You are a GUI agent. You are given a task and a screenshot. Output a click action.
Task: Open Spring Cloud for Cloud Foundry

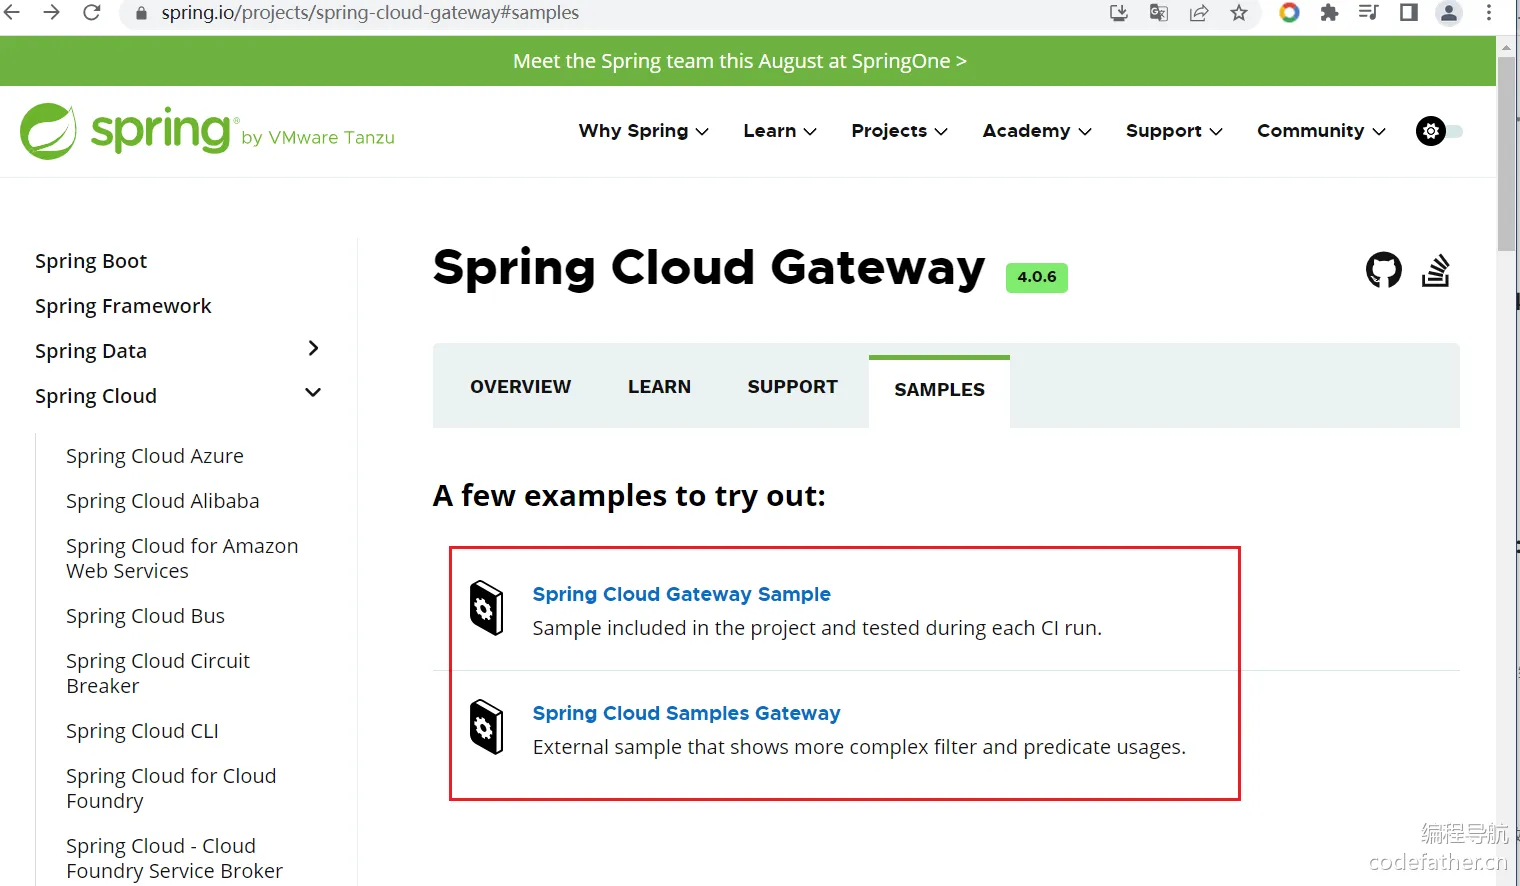pyautogui.click(x=171, y=789)
